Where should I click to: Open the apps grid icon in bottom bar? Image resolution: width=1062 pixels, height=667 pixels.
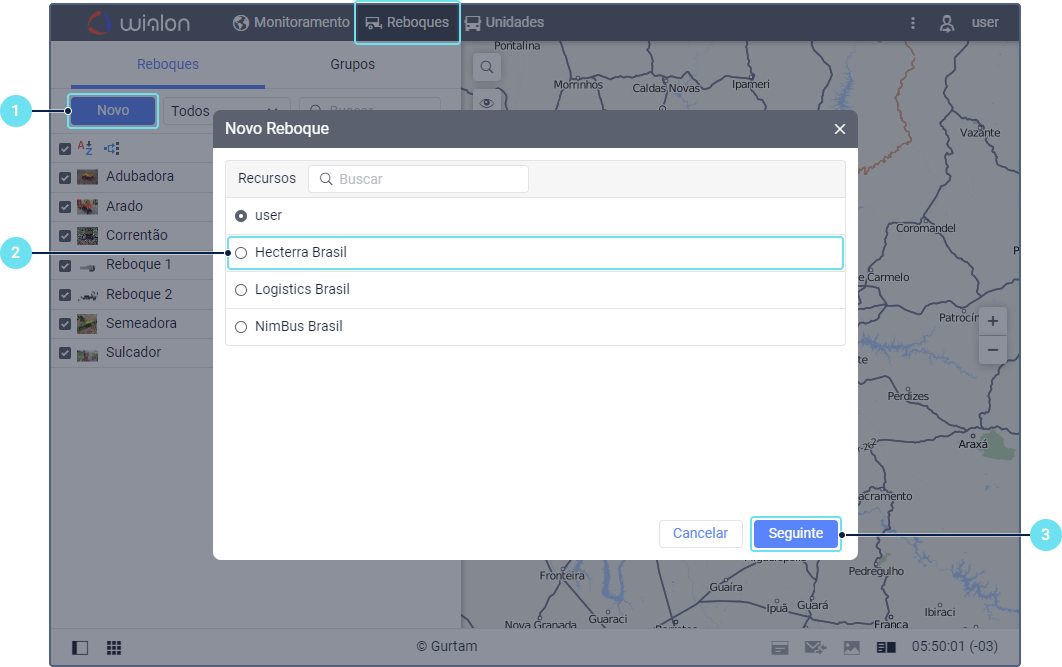[x=114, y=647]
